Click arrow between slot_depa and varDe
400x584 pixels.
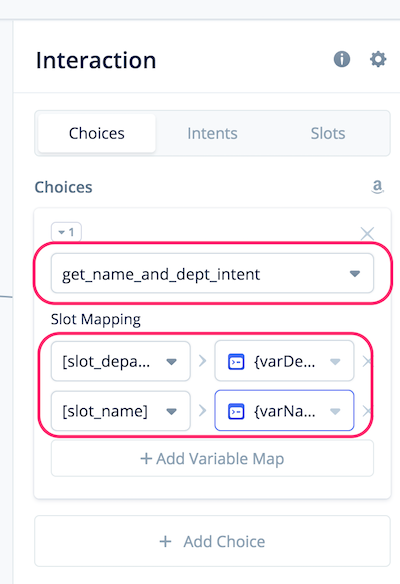pos(202,361)
